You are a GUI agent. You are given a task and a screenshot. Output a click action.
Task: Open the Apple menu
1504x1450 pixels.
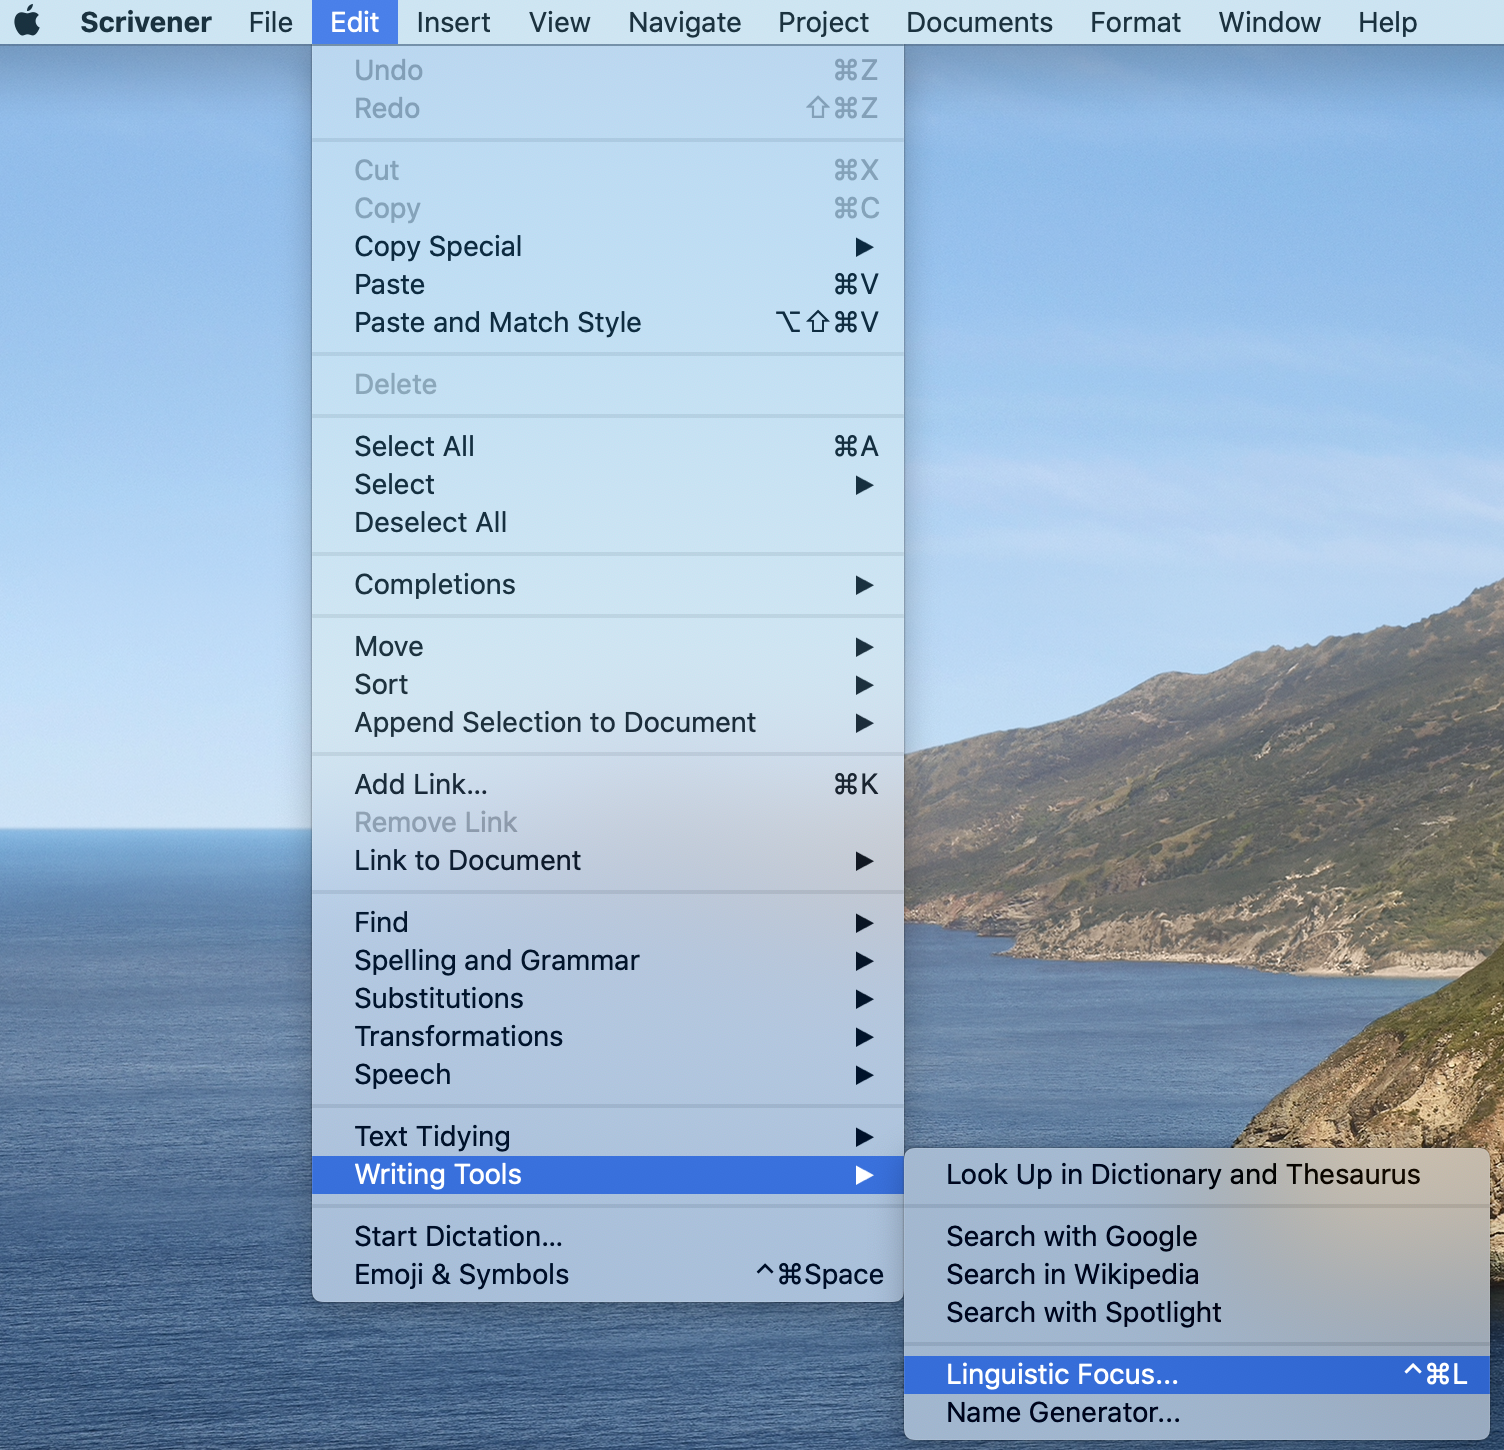pos(28,22)
